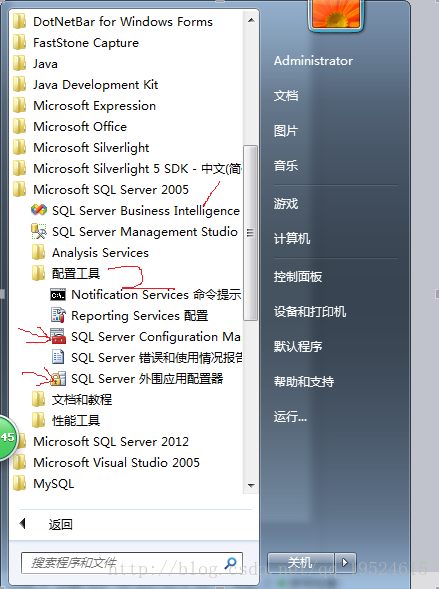Select "Reporting Services 配置" text entry
Screen dimensions: 439x589
click(x=140, y=316)
